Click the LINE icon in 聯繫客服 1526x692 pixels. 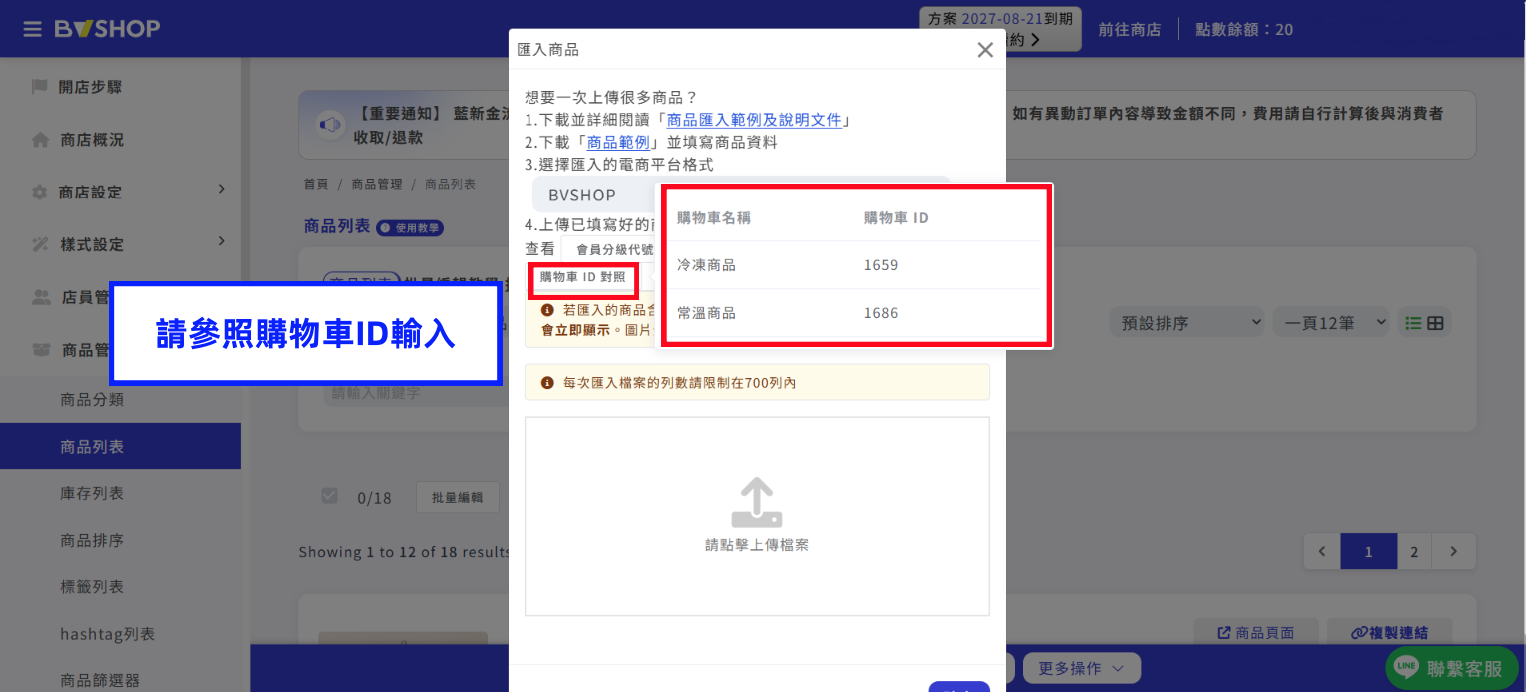coord(1406,668)
